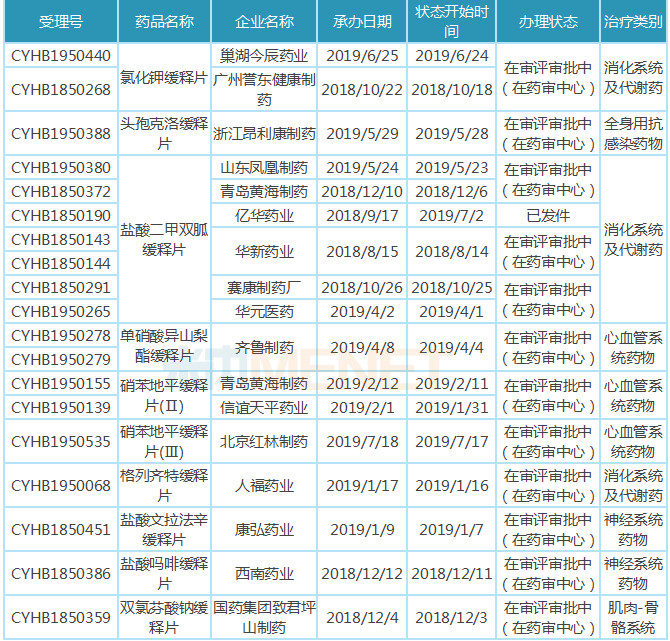
Task: Click company 广州誉东健康制药
Action: [x=264, y=89]
